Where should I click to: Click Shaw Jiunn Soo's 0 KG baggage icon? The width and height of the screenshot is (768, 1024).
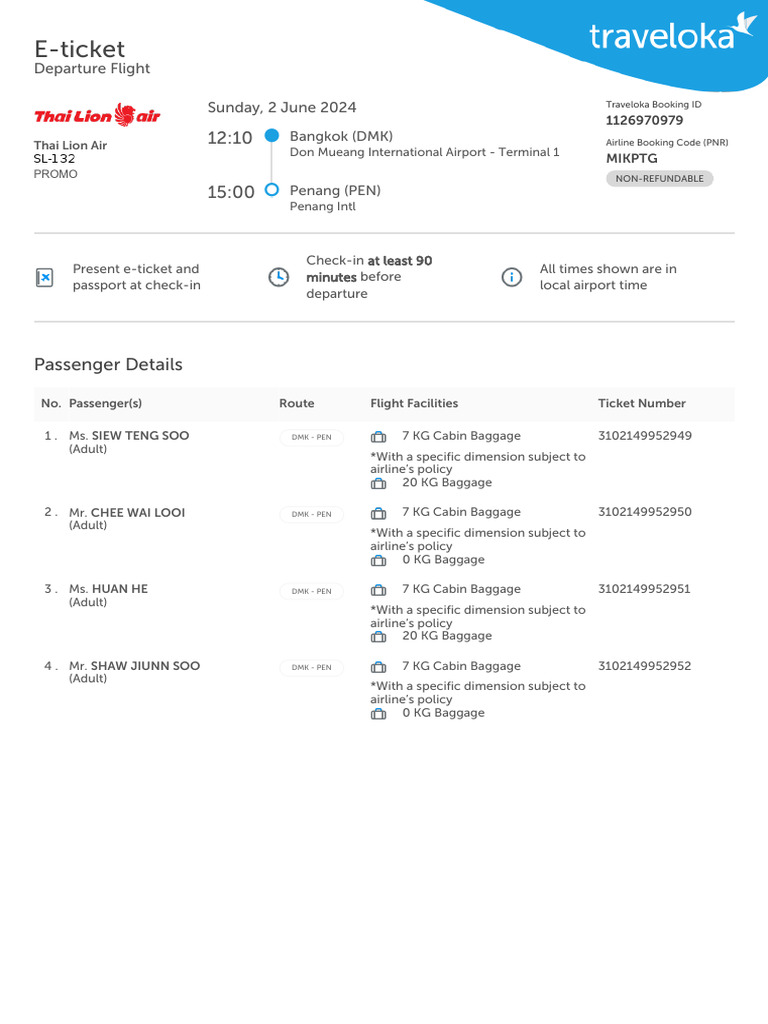pos(378,714)
